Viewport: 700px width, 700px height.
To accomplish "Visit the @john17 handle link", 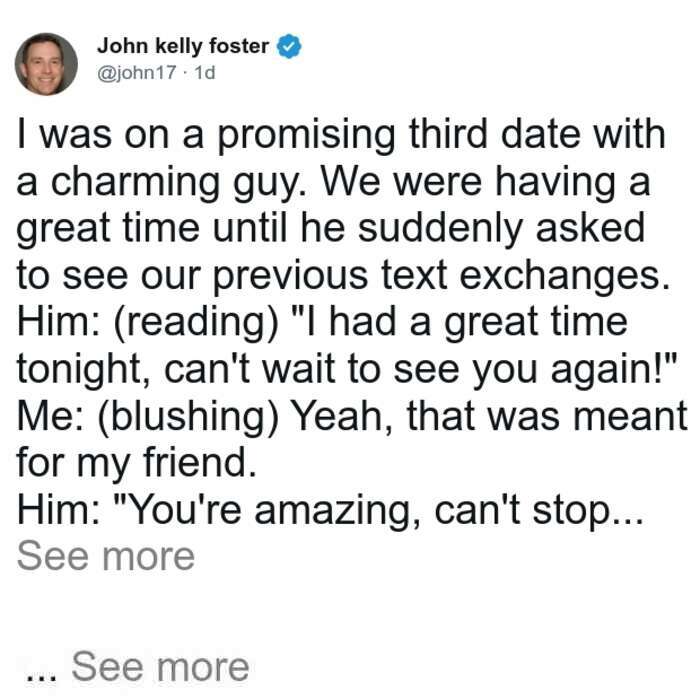I will tap(137, 72).
